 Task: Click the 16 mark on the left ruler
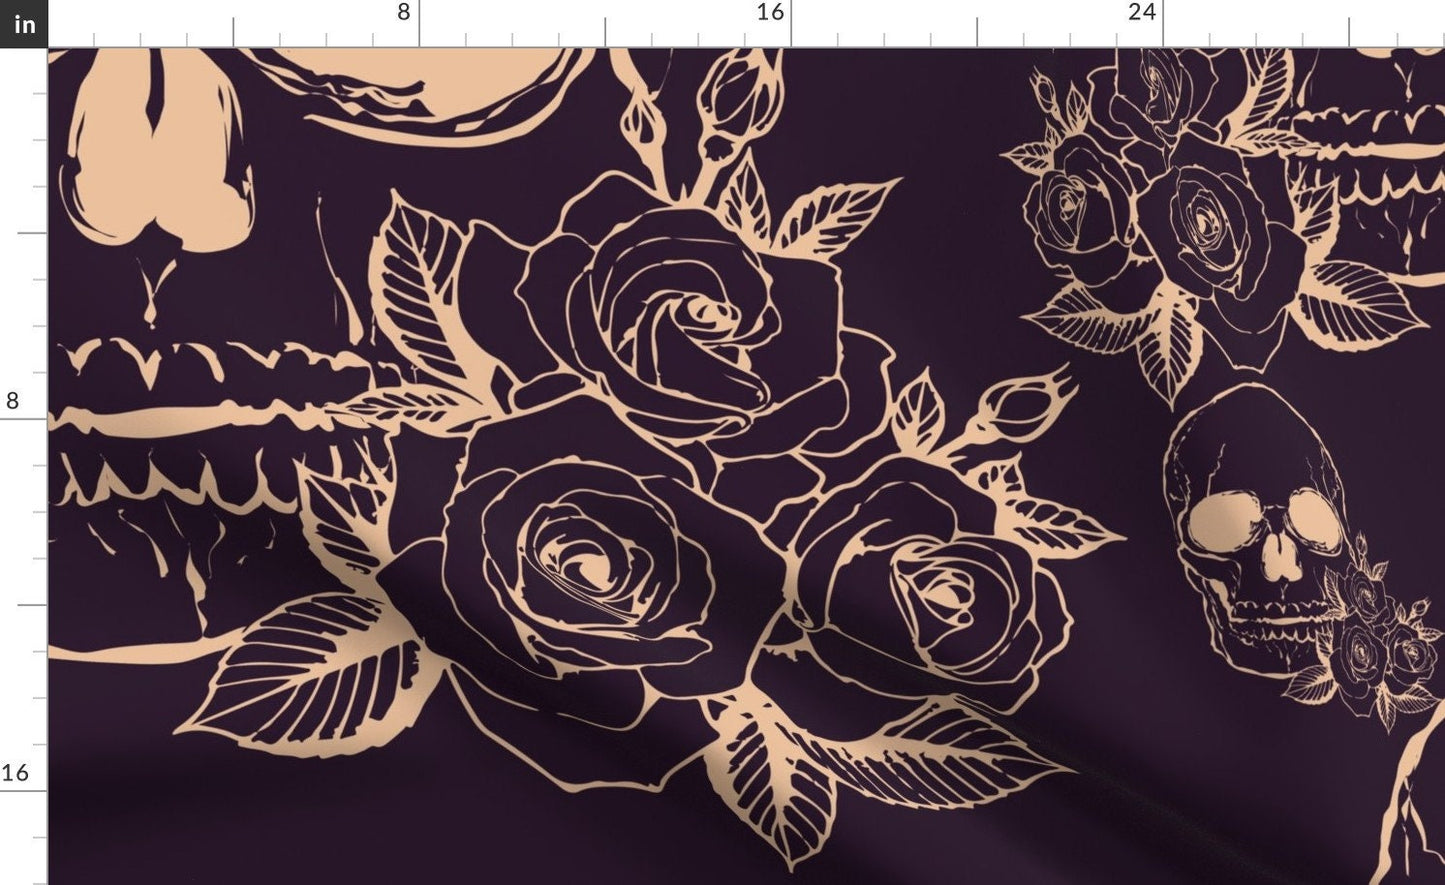click(15, 773)
